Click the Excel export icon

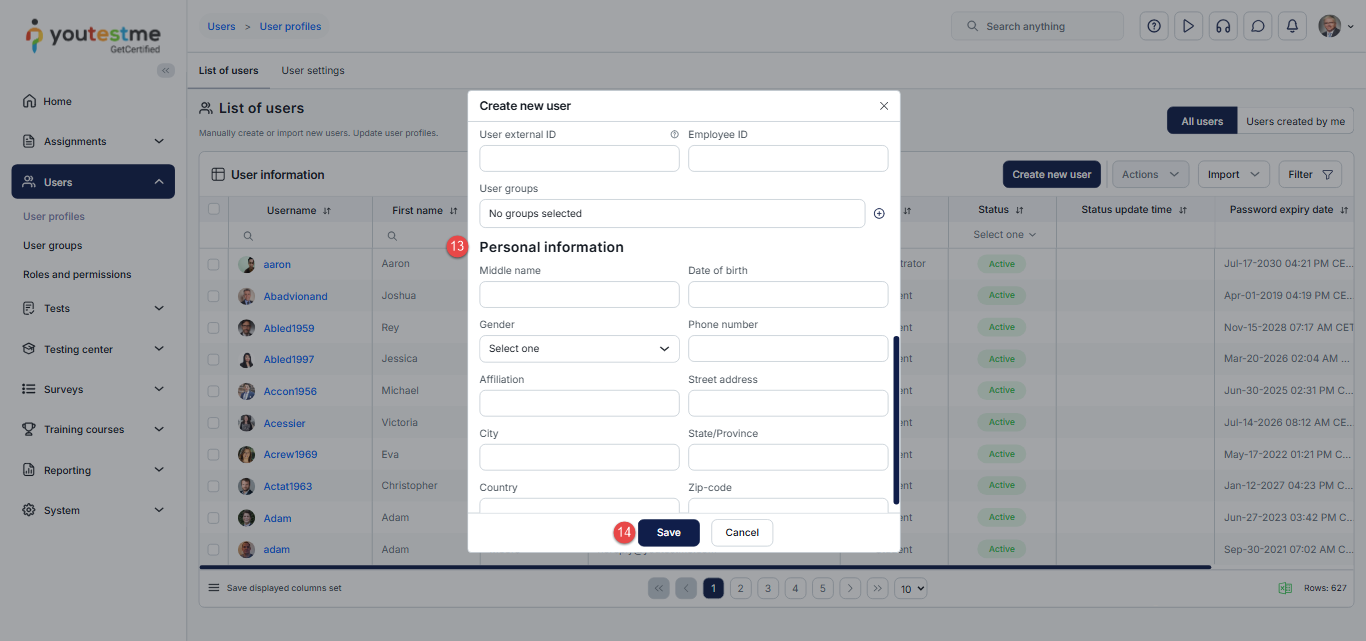point(1285,588)
